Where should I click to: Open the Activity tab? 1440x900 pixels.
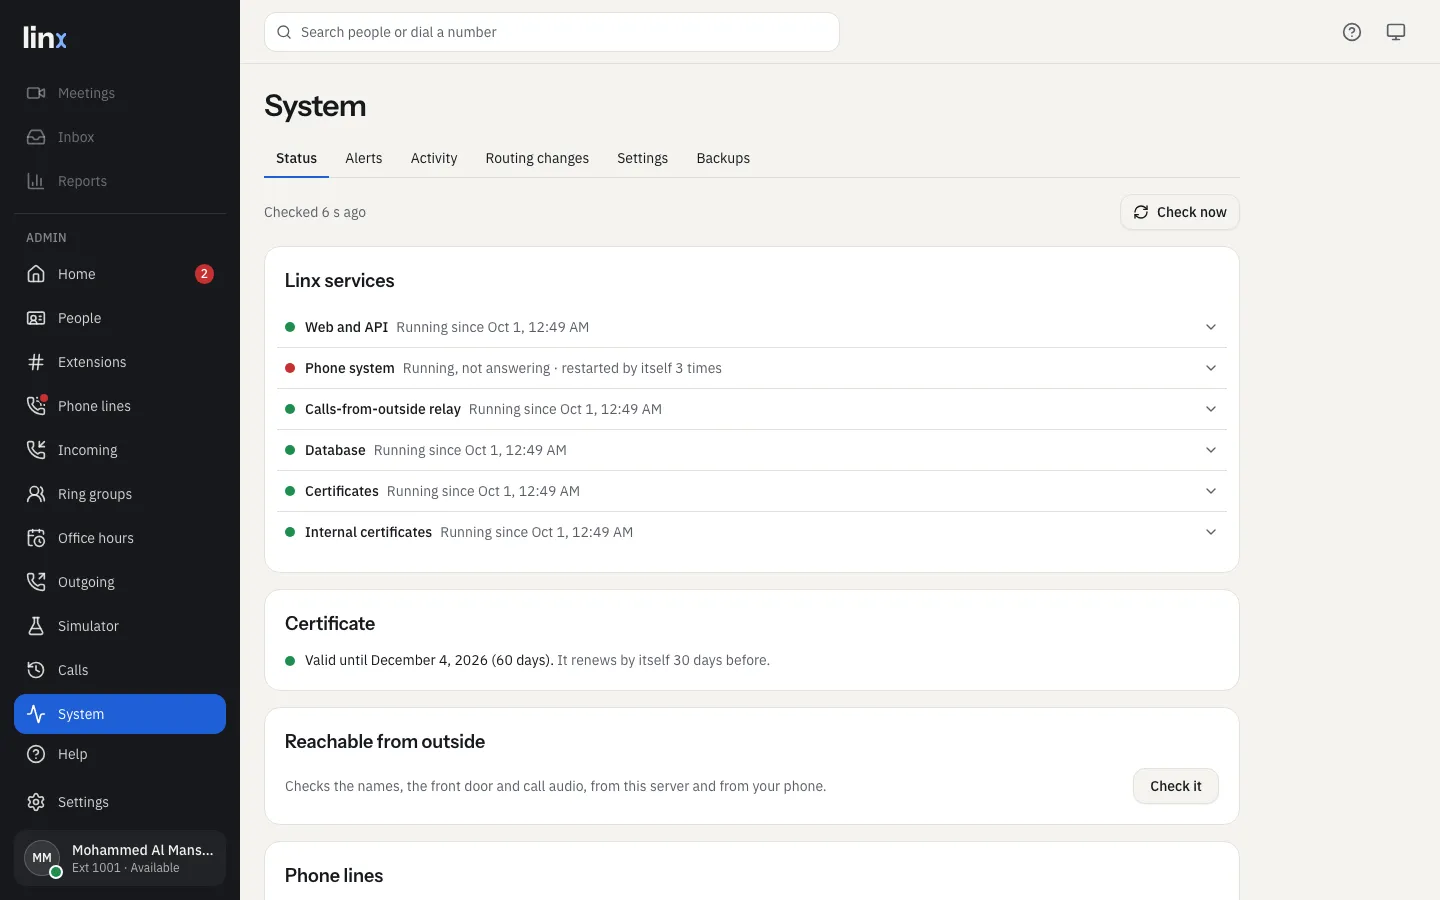coord(434,158)
